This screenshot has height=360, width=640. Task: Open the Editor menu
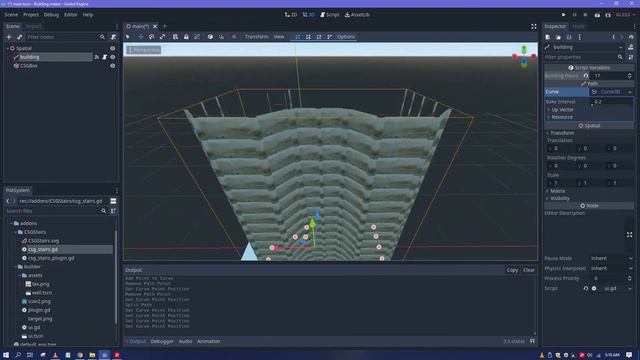(71, 15)
